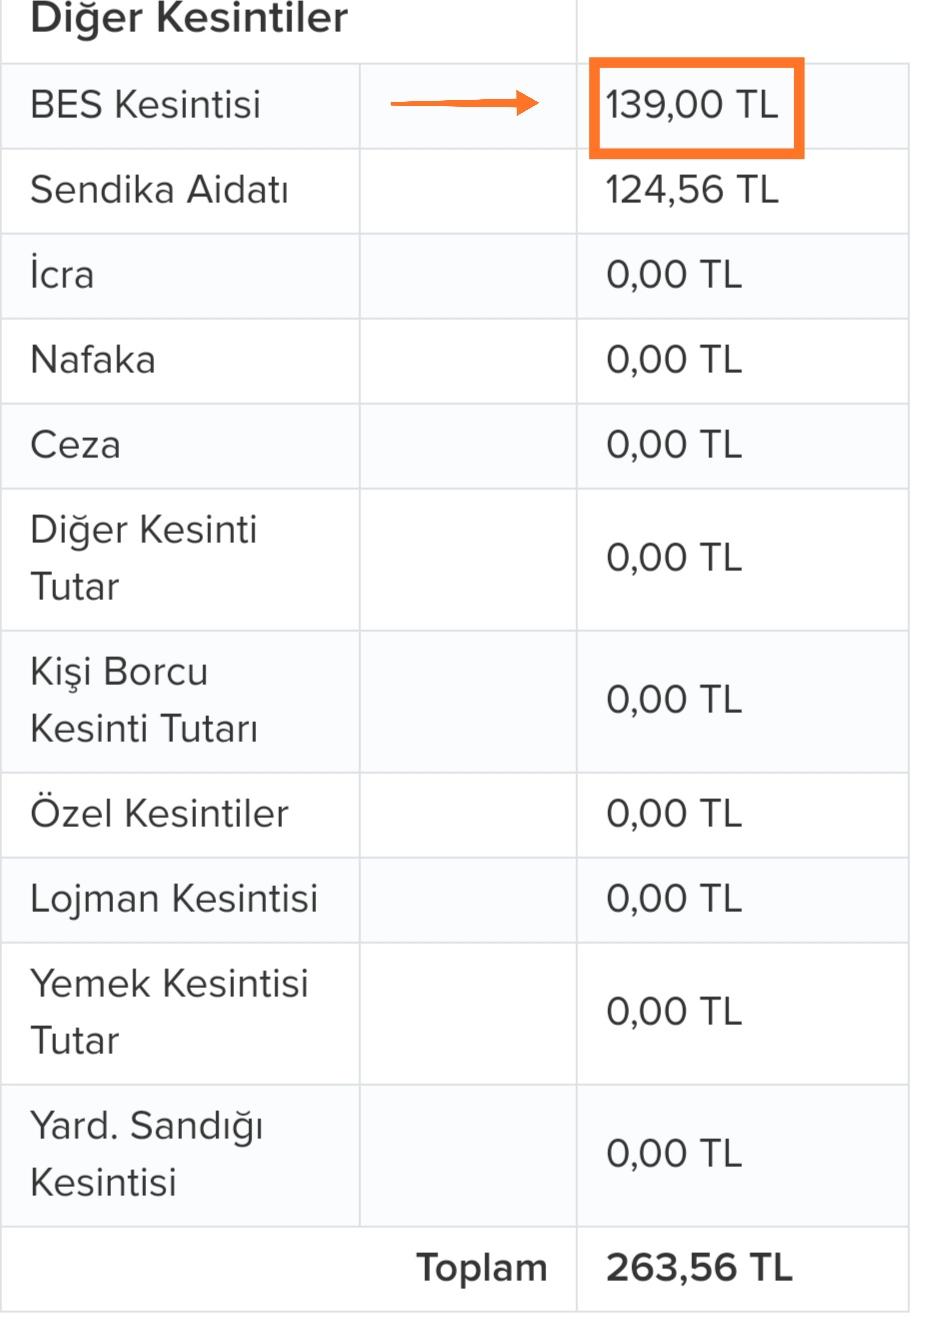The width and height of the screenshot is (943, 1324).
Task: Select the Lojman Kesintisi 0,00 TL value
Action: tap(674, 898)
